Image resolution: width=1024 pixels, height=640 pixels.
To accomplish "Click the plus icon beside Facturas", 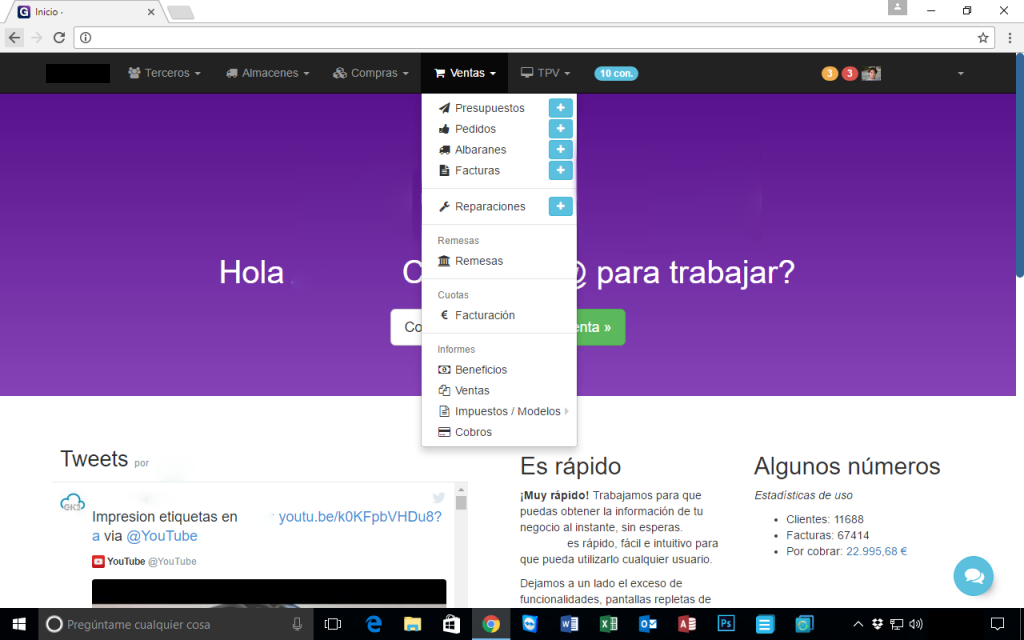I will tap(560, 171).
